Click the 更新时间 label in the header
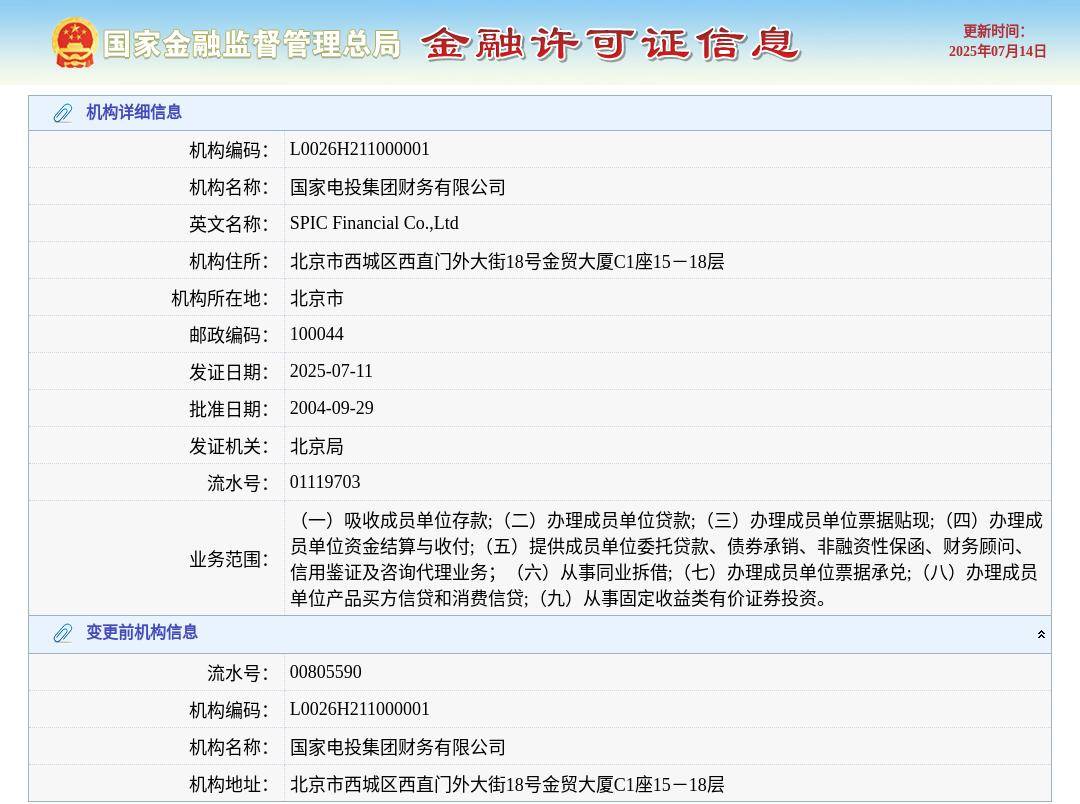This screenshot has width=1080, height=804. pos(993,31)
